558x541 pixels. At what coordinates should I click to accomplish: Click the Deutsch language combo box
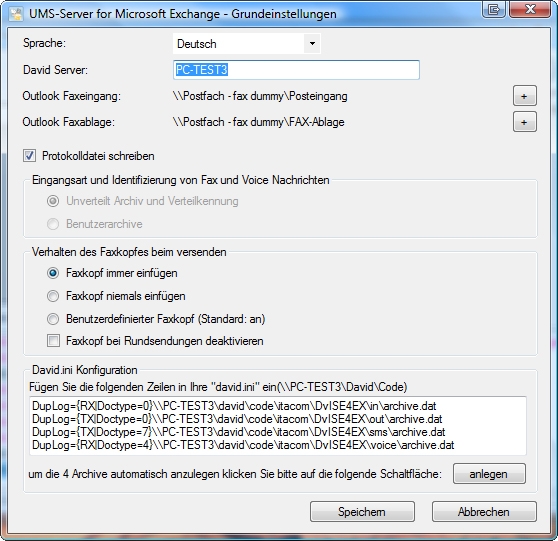point(247,44)
